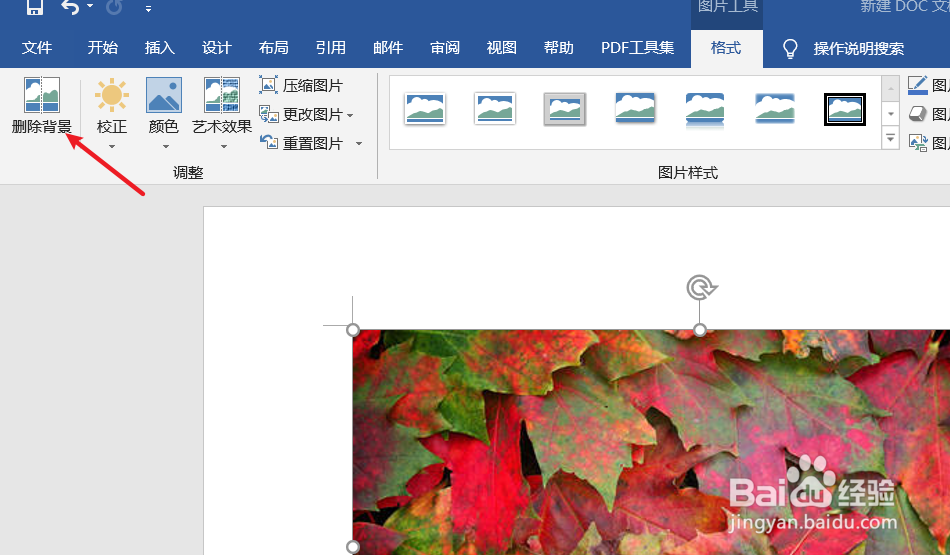The height and width of the screenshot is (555, 950).
Task: Click the top-center resize handle of the picture
Action: 700,330
